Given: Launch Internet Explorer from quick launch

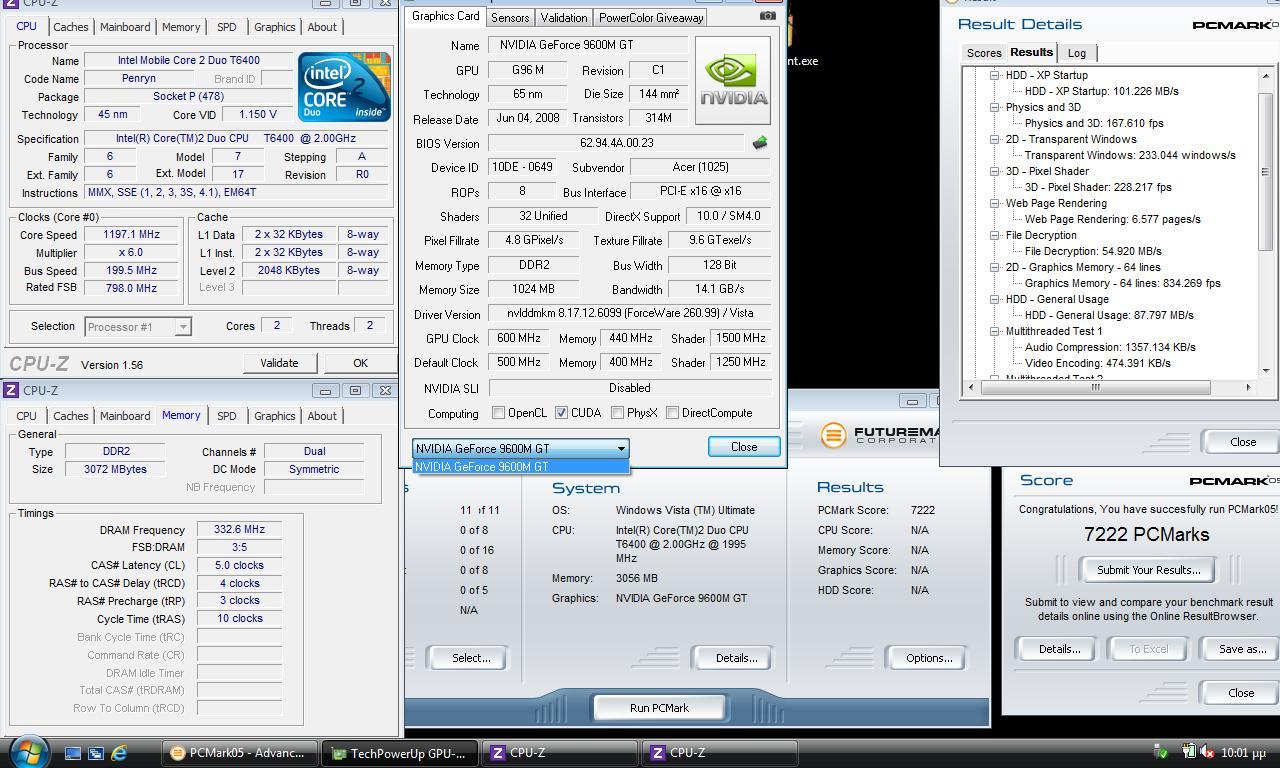Looking at the screenshot, I should 119,753.
